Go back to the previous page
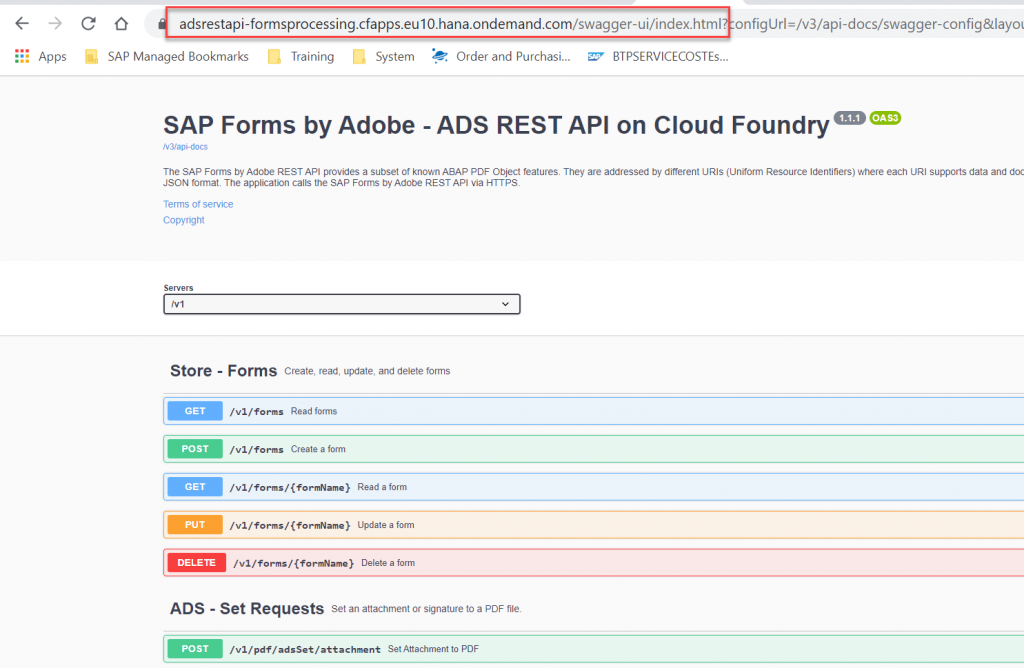The width and height of the screenshot is (1024, 668). point(22,24)
